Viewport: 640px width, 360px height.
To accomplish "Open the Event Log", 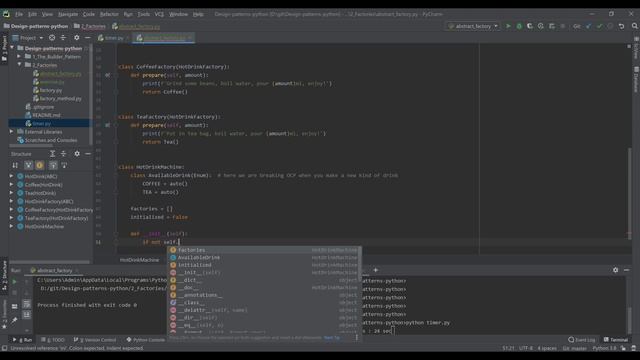I will [x=582, y=340].
